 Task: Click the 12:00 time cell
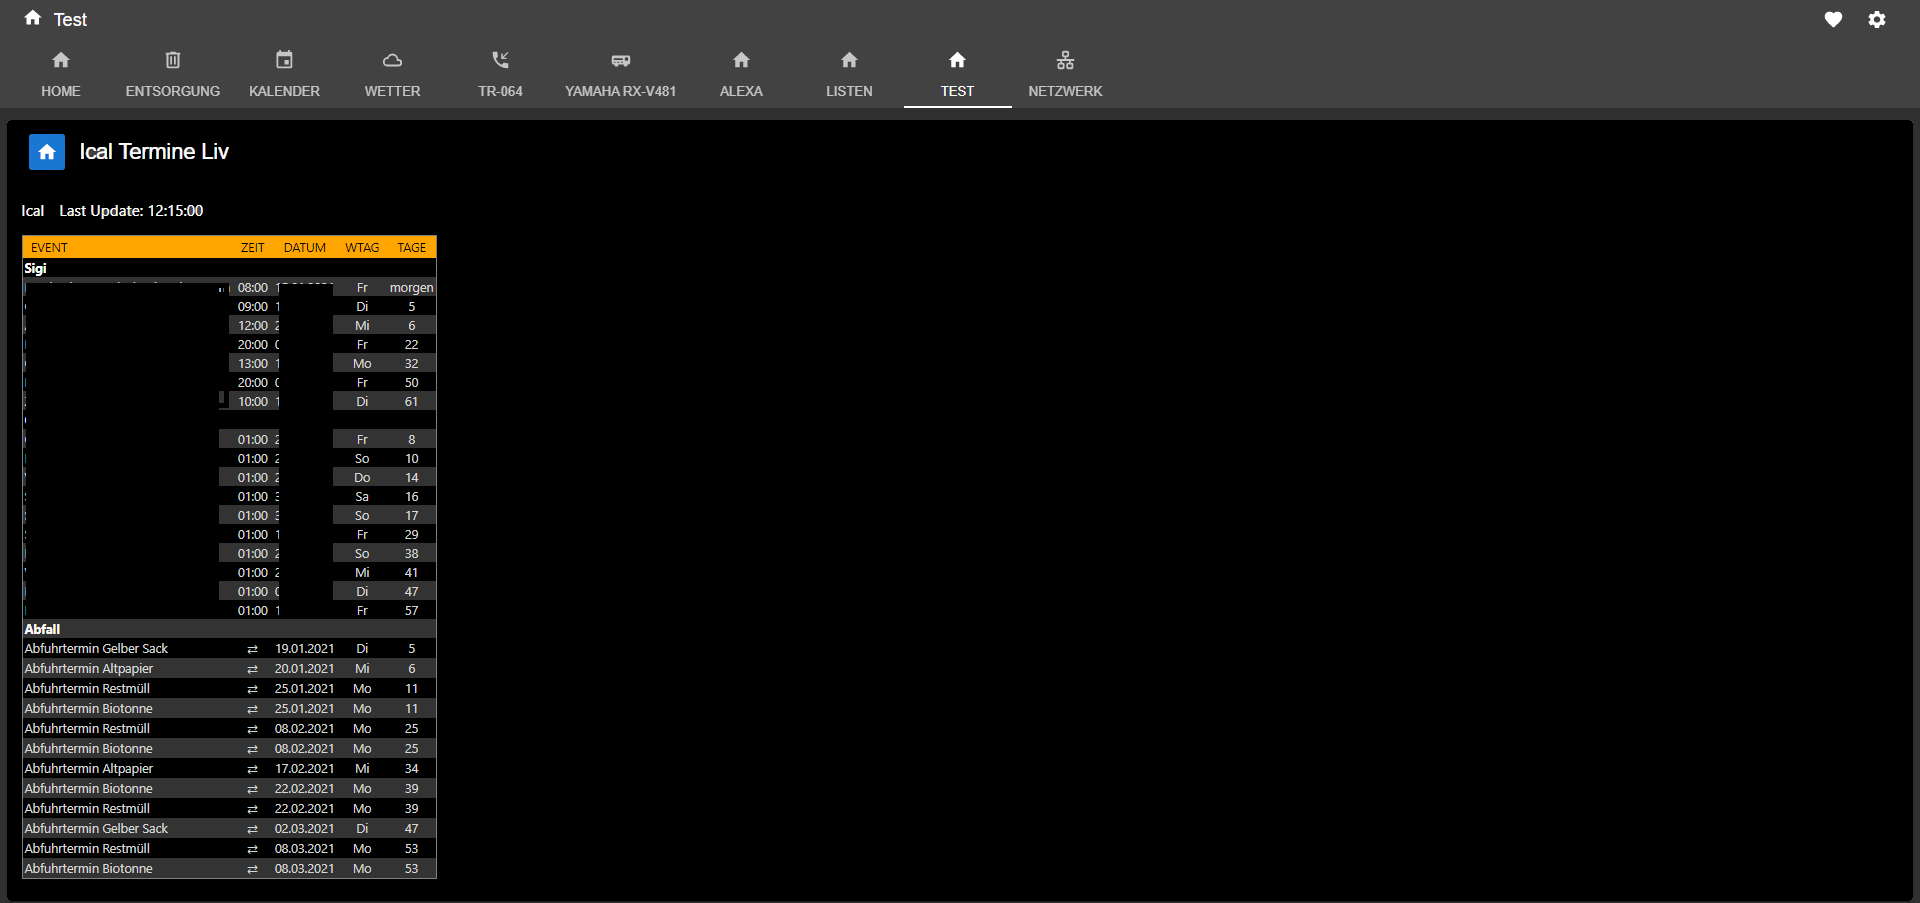253,326
